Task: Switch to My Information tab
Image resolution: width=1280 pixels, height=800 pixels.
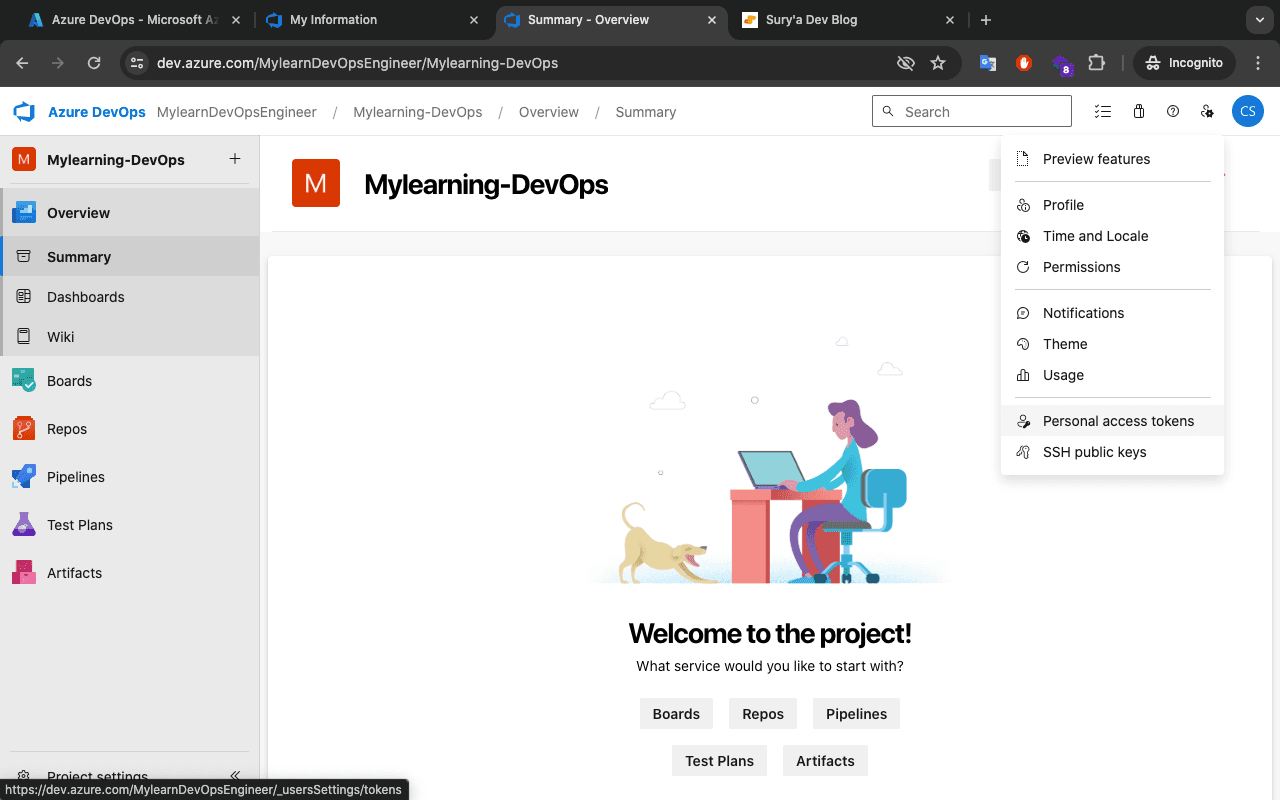Action: [373, 20]
